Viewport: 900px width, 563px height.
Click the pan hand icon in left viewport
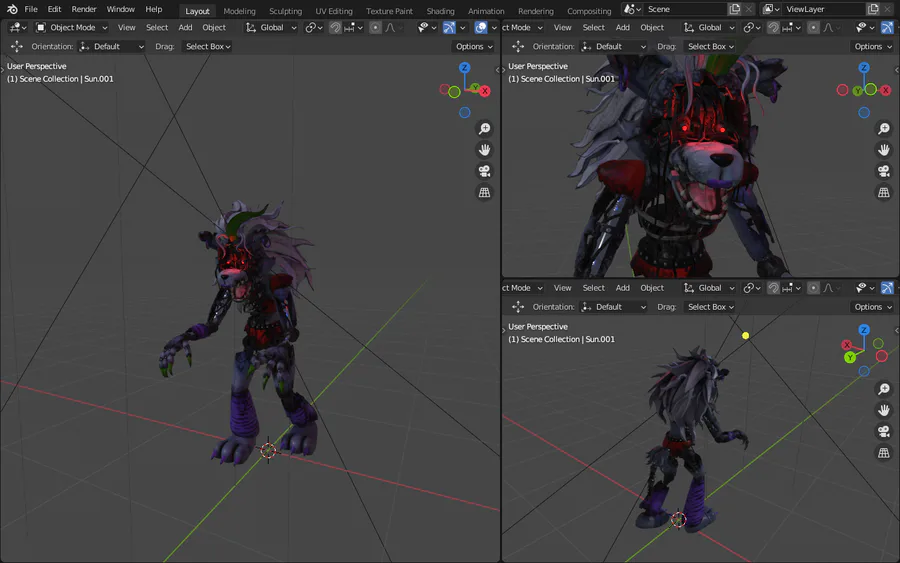coord(484,150)
